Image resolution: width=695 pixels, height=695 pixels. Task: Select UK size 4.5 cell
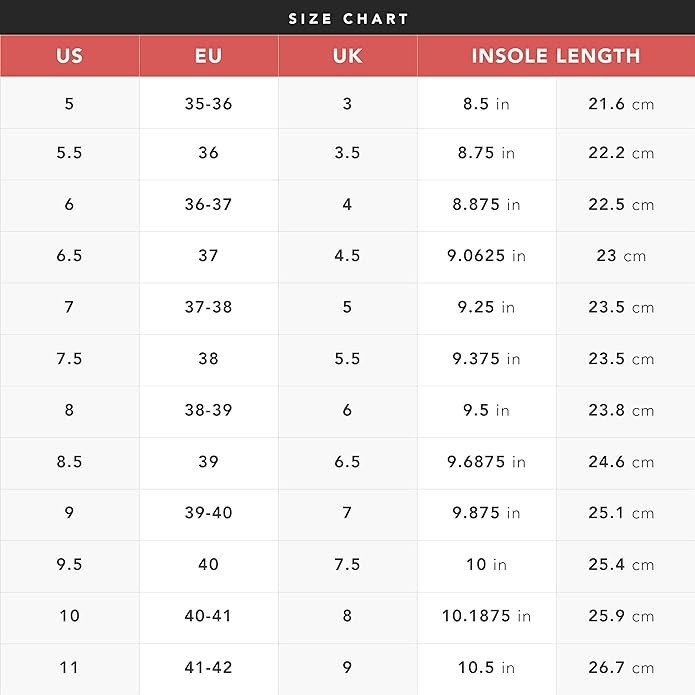tap(347, 256)
